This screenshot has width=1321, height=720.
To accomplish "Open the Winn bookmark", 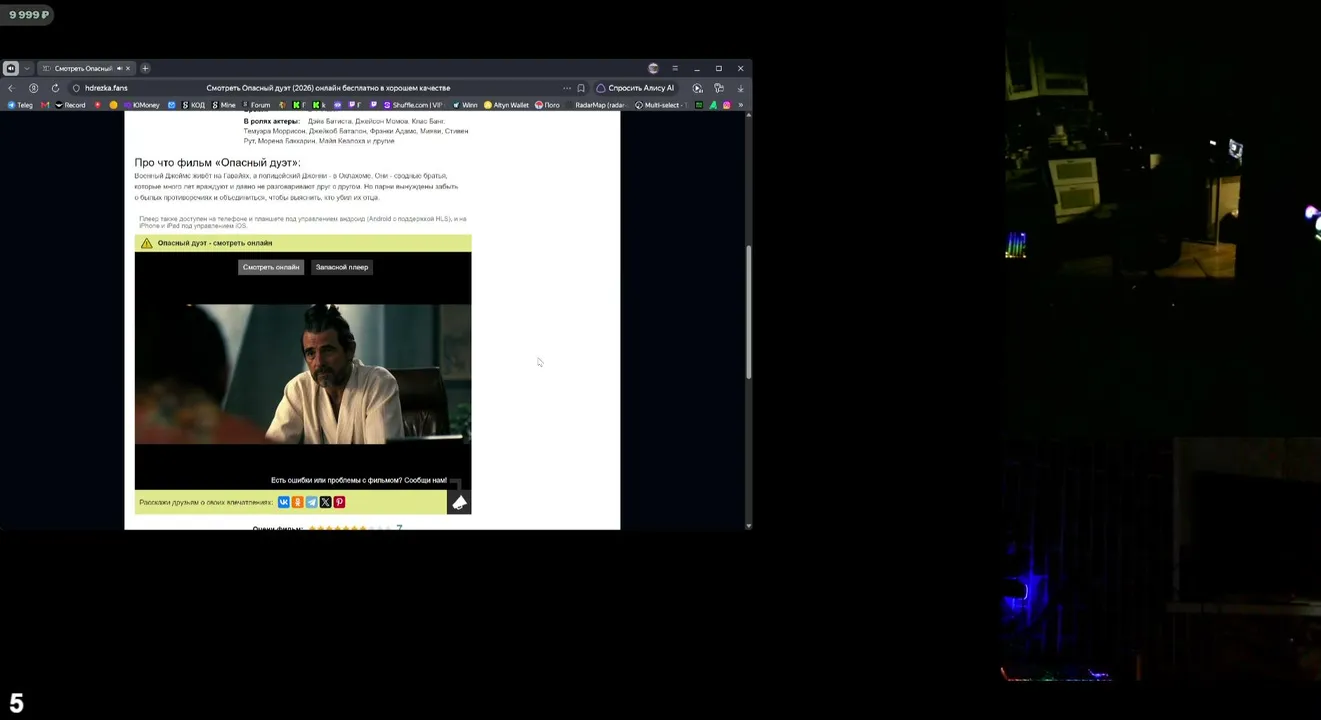I will pyautogui.click(x=465, y=105).
